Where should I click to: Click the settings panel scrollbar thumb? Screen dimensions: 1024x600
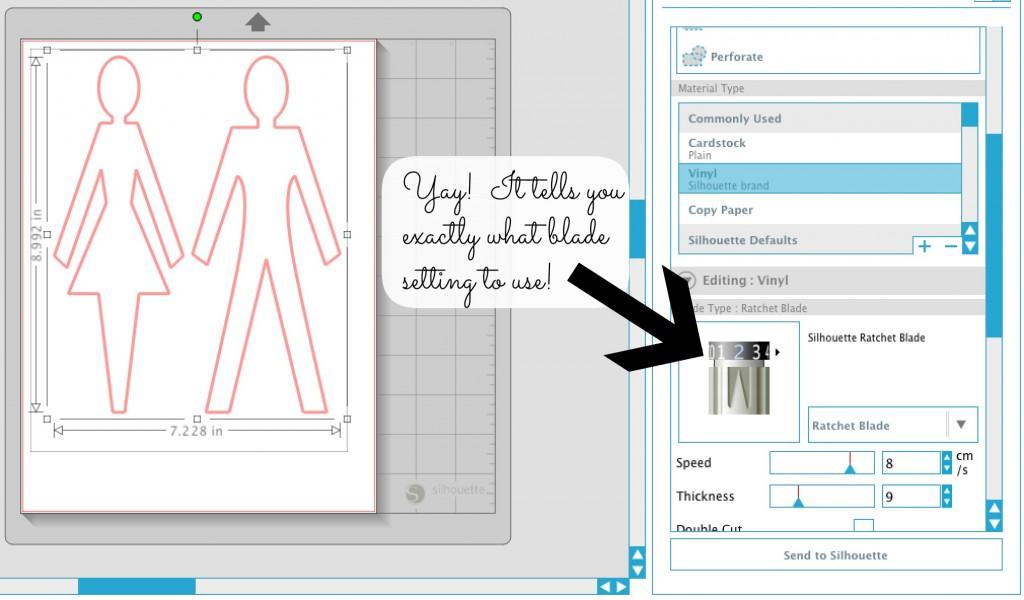pyautogui.click(x=993, y=236)
